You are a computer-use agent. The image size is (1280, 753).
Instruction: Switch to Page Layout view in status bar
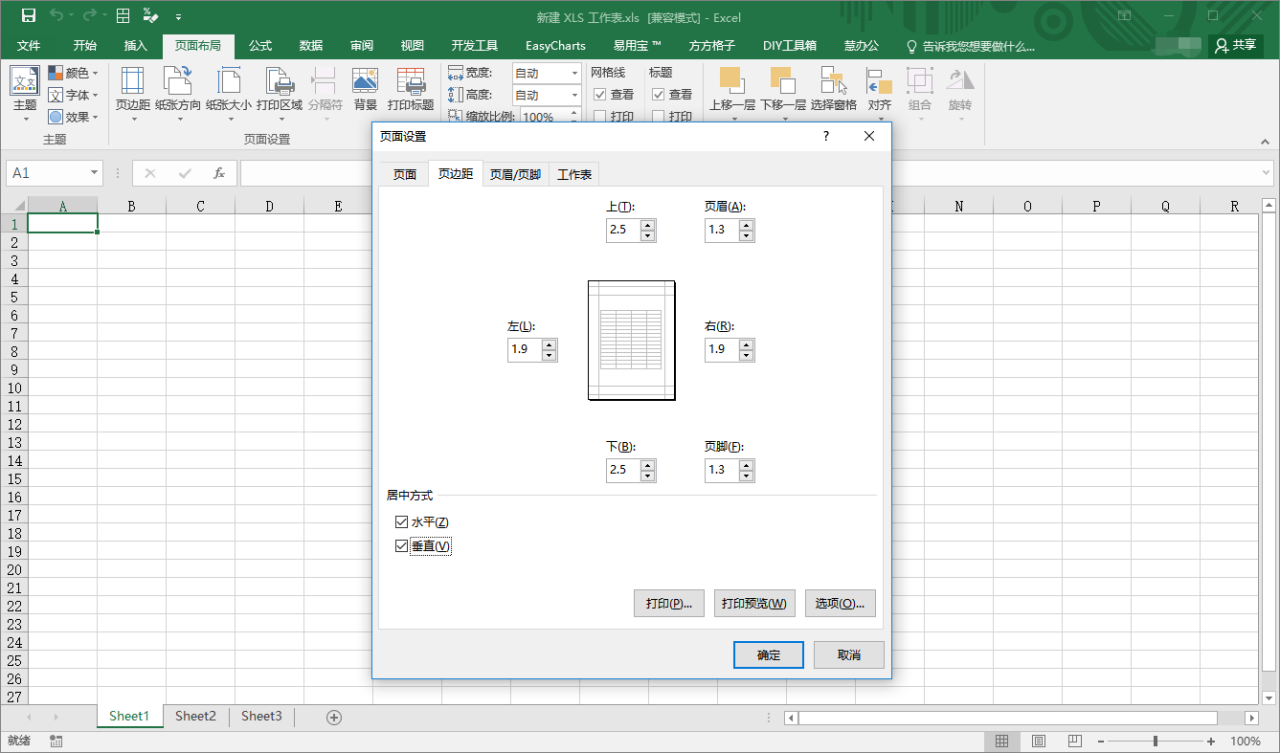click(1039, 741)
